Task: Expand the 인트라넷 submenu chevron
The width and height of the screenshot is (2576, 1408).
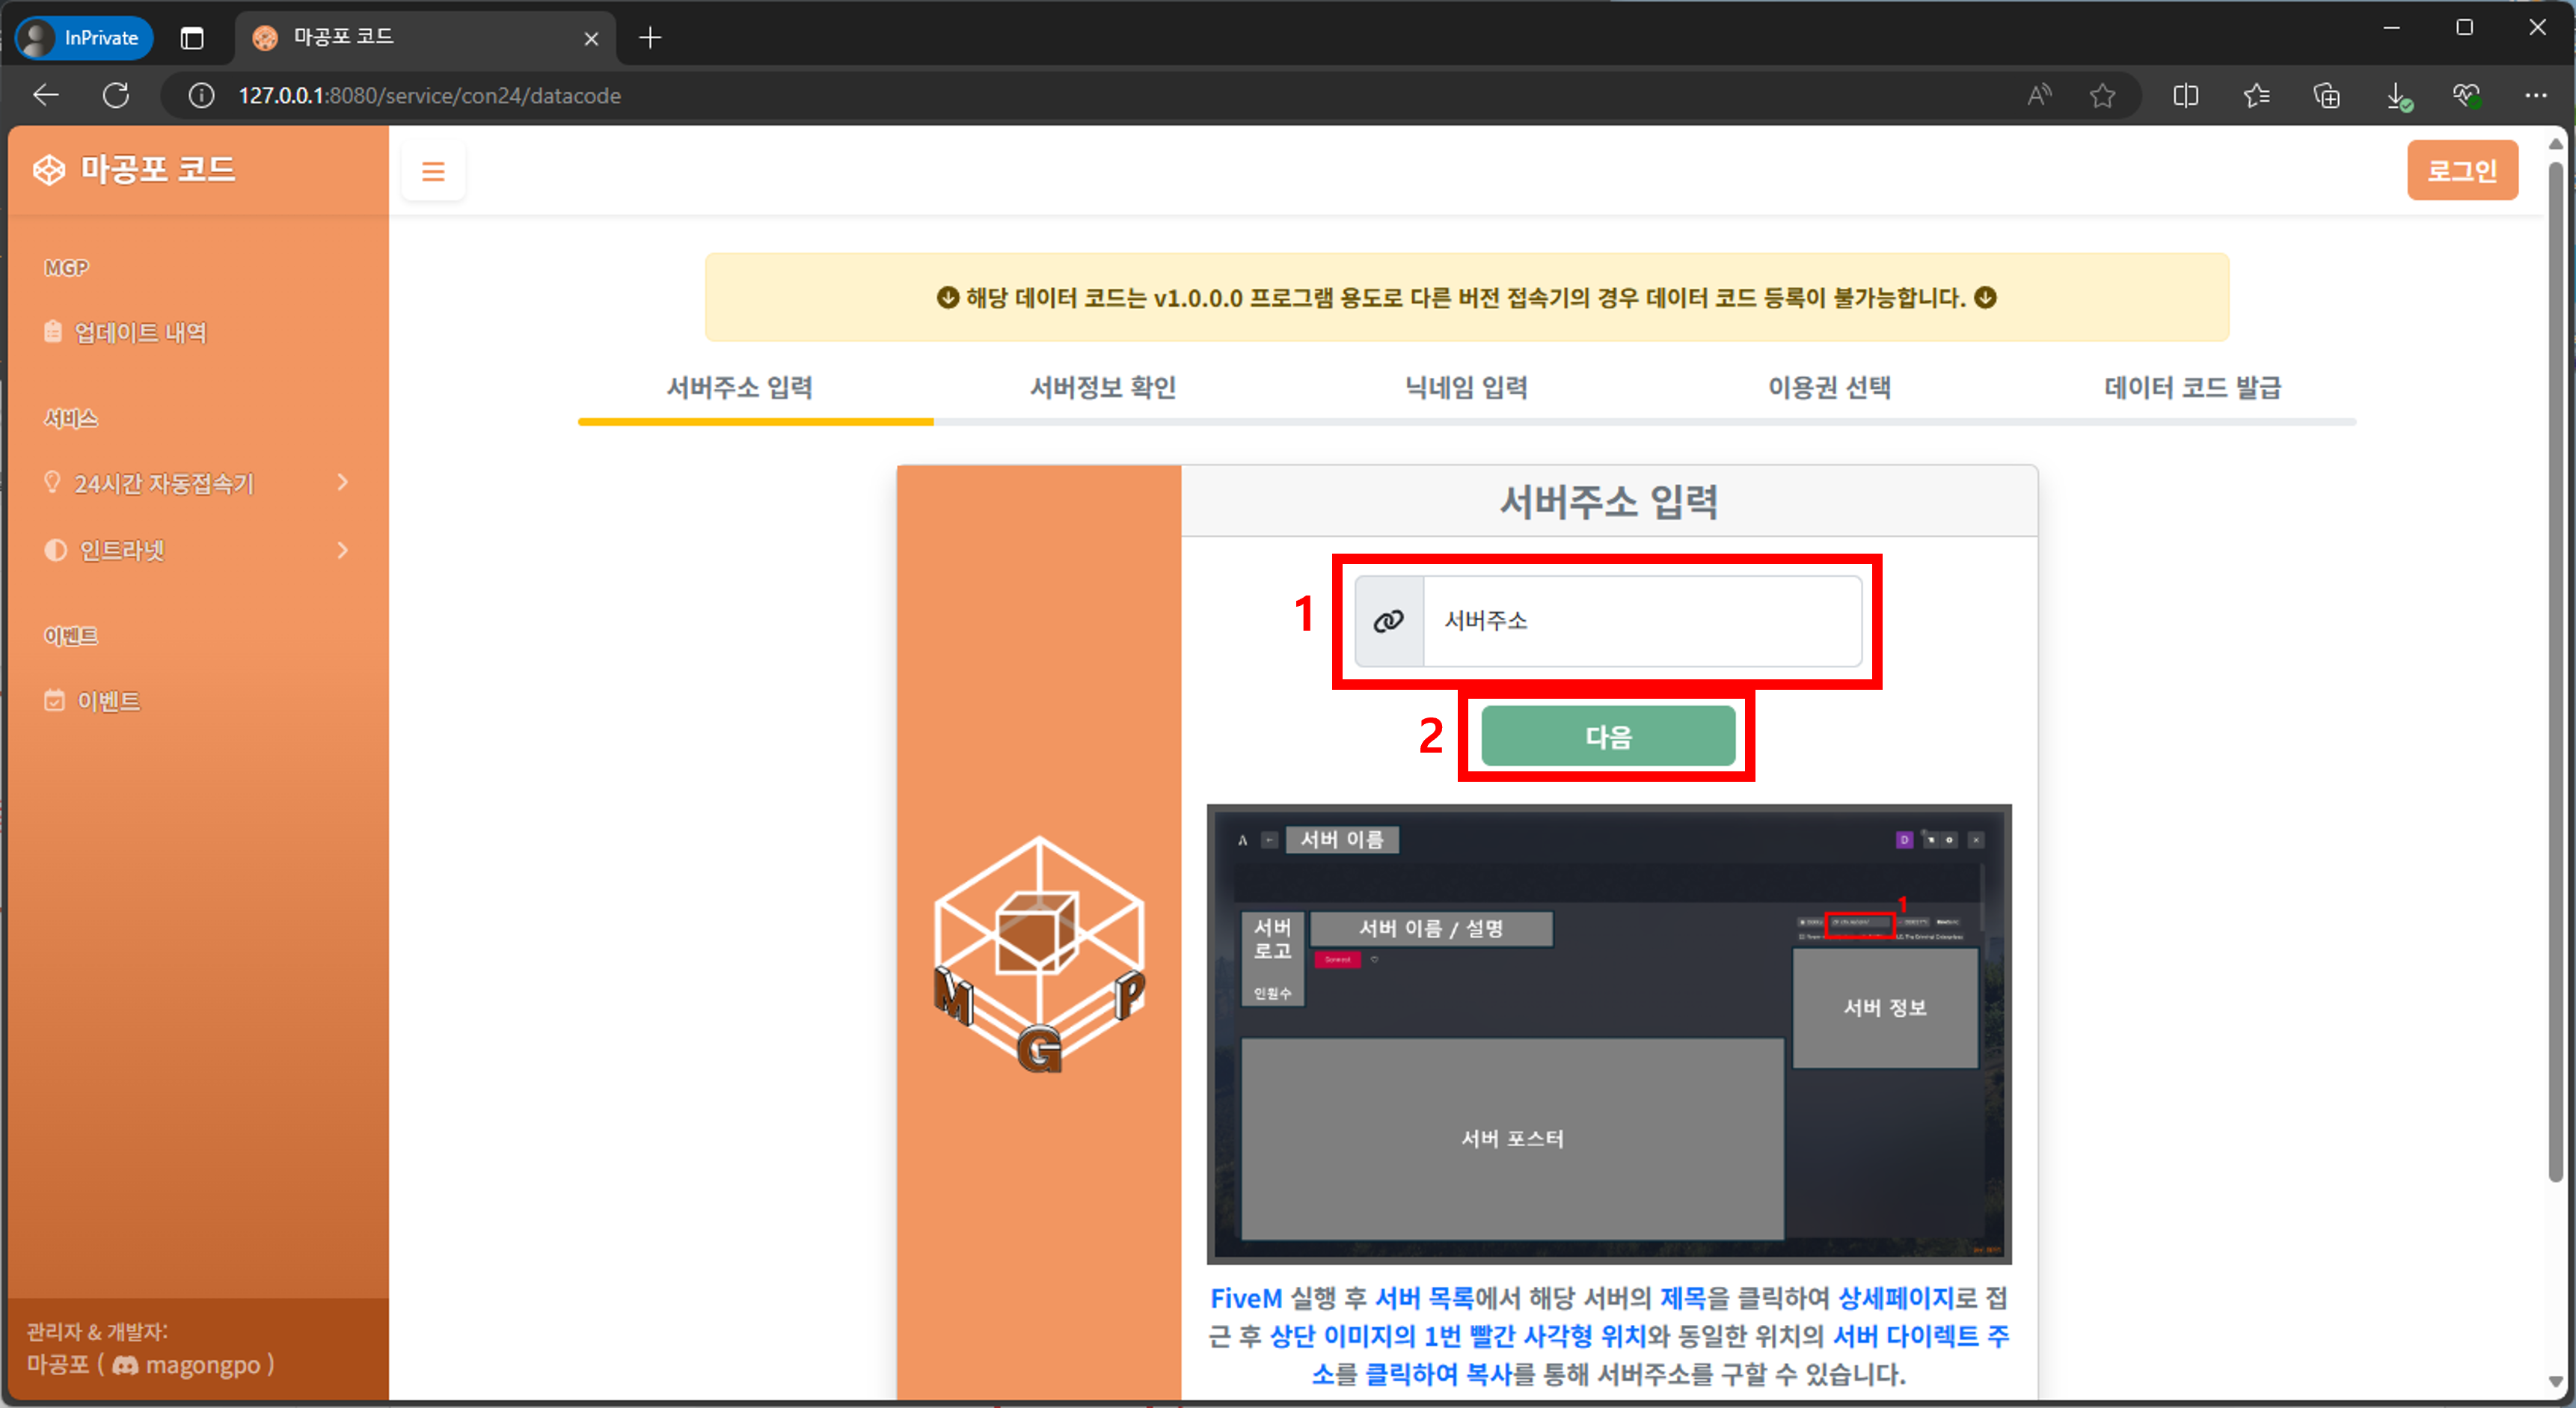Action: click(343, 550)
